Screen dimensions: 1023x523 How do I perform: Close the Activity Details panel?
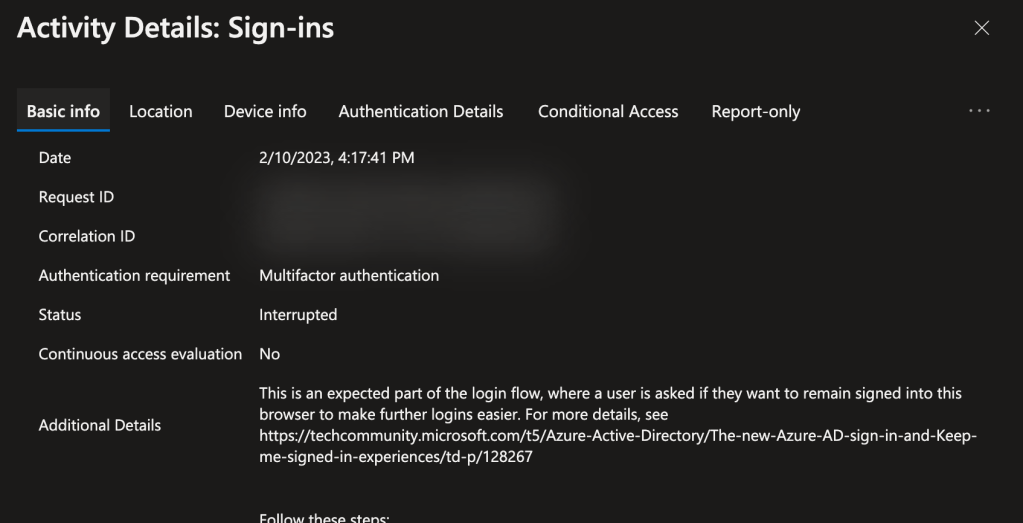(981, 28)
